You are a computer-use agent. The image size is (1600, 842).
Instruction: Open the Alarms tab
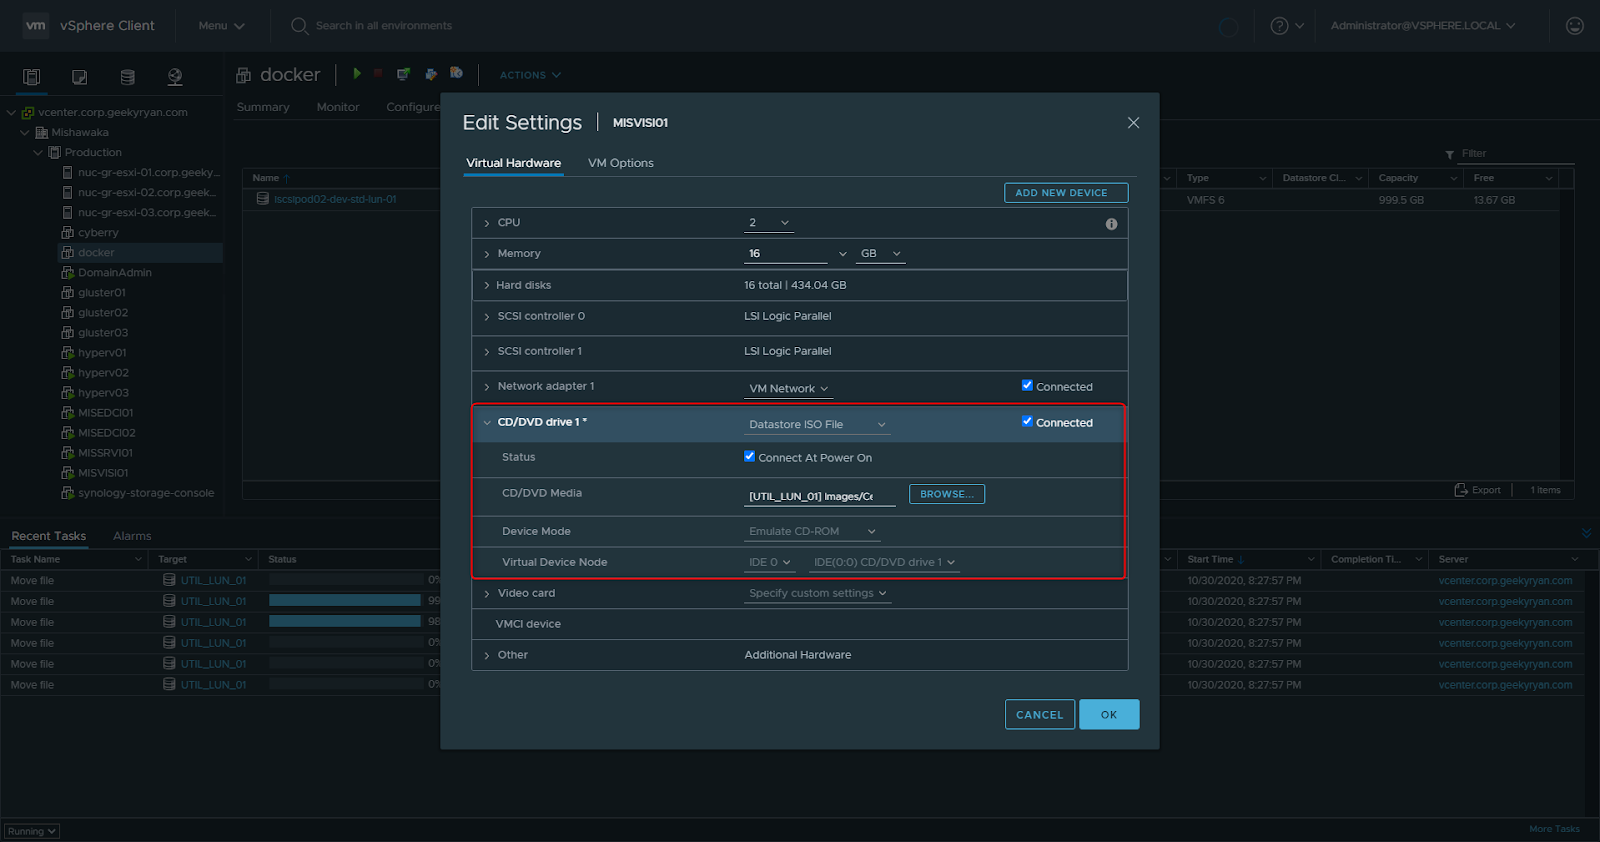[132, 536]
